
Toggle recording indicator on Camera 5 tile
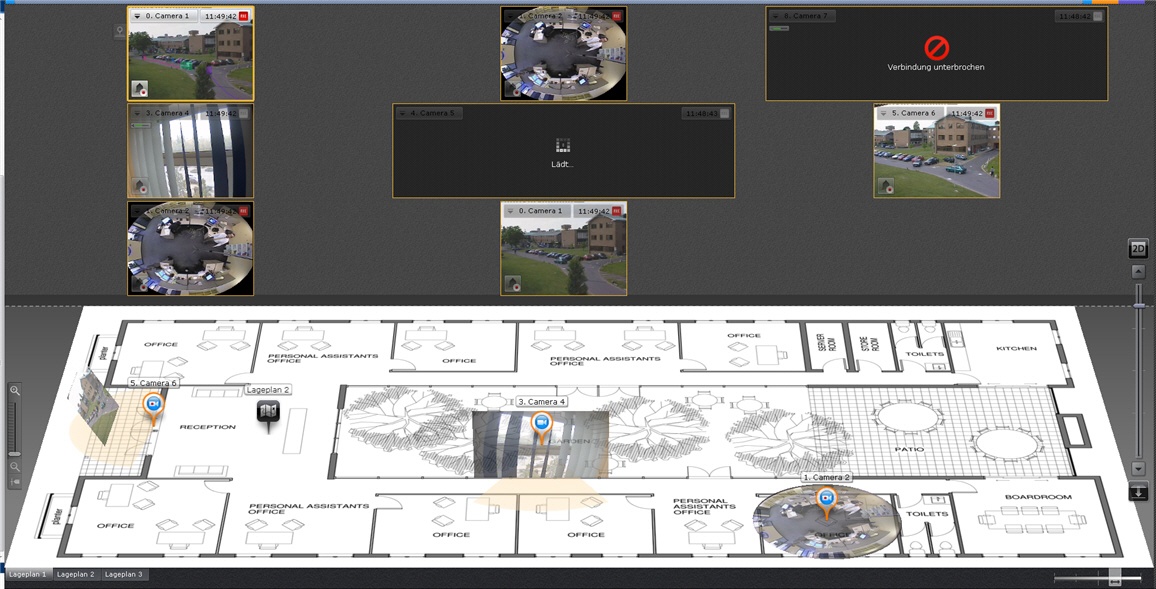point(725,114)
